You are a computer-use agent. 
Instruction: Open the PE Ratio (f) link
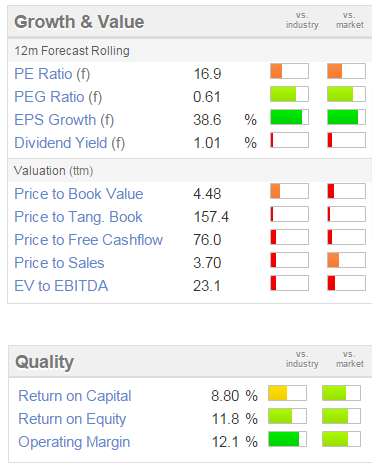click(x=52, y=74)
